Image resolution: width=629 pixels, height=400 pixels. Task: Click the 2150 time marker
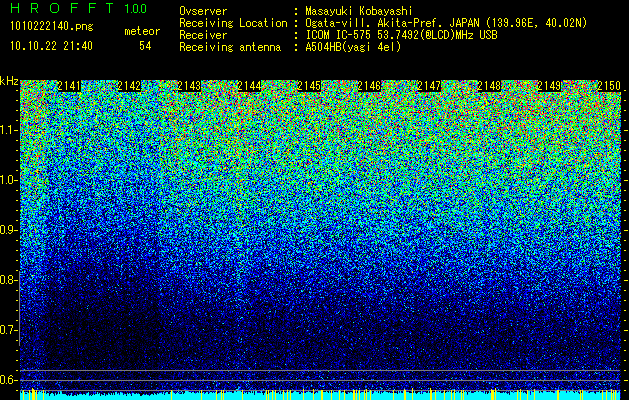point(609,86)
